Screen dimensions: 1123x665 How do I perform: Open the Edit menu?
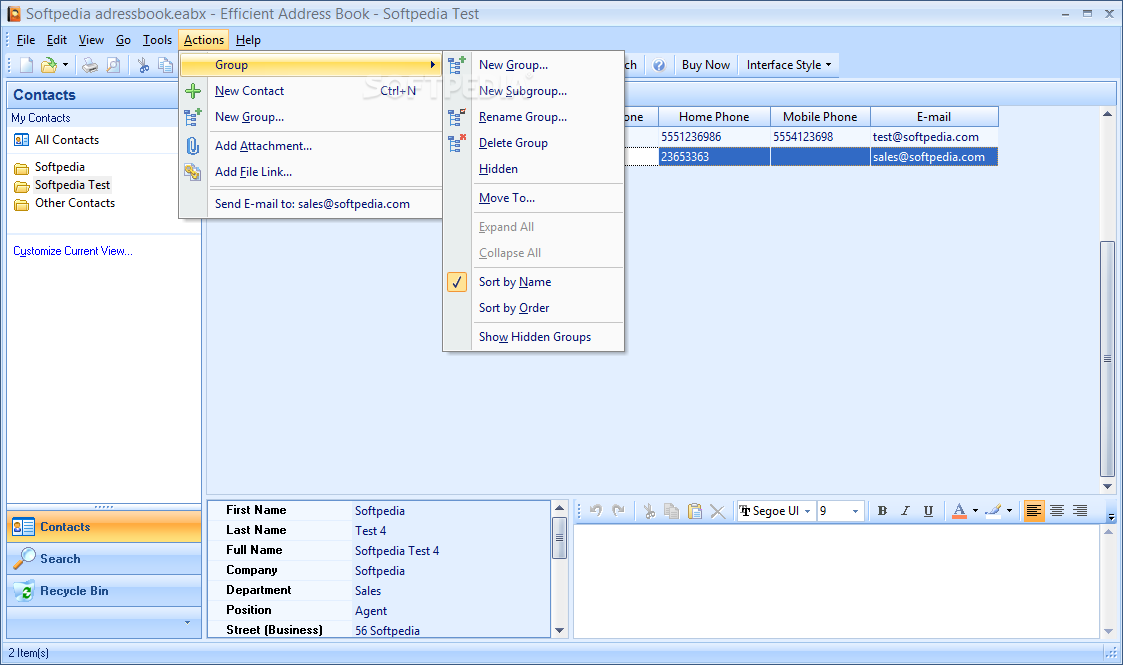coord(57,40)
